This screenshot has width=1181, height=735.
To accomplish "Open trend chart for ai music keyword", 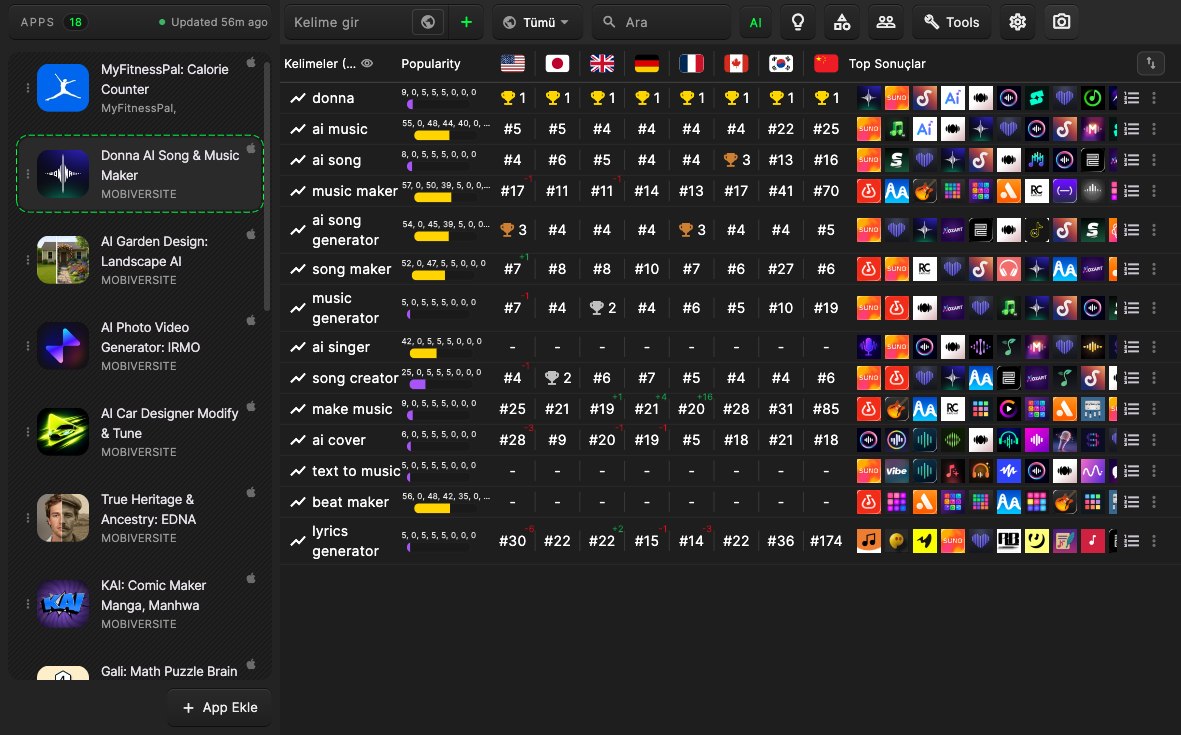I will click(x=298, y=129).
